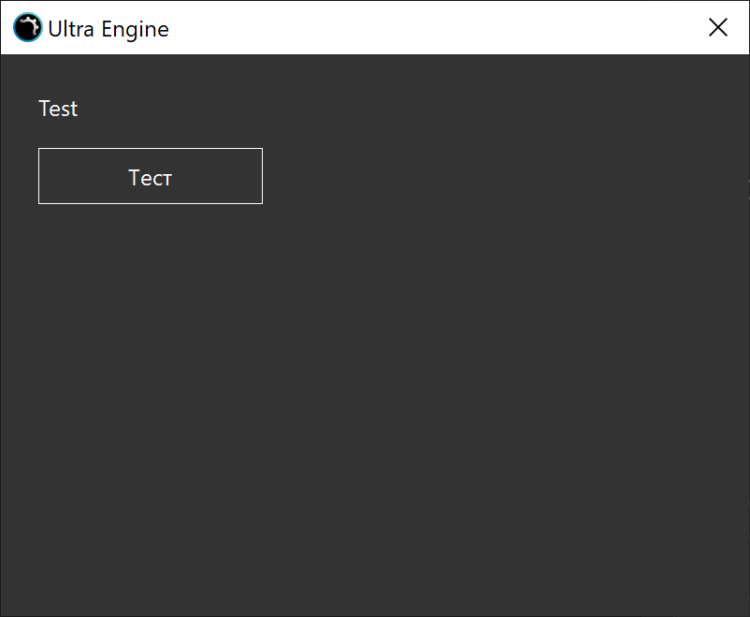This screenshot has width=750, height=617.
Task: Select the word Ultra in the title
Action: tap(71, 29)
